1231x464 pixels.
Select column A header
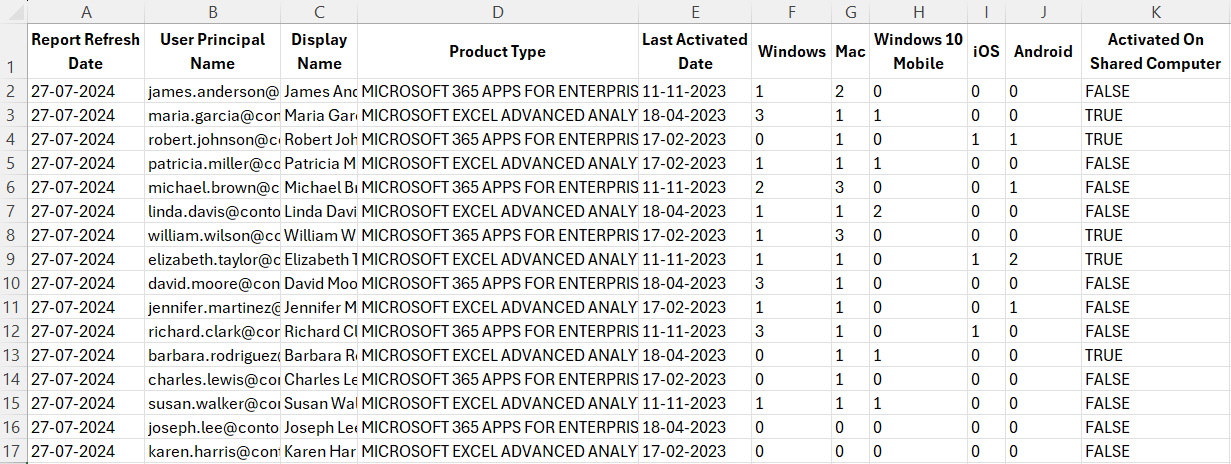coord(86,11)
